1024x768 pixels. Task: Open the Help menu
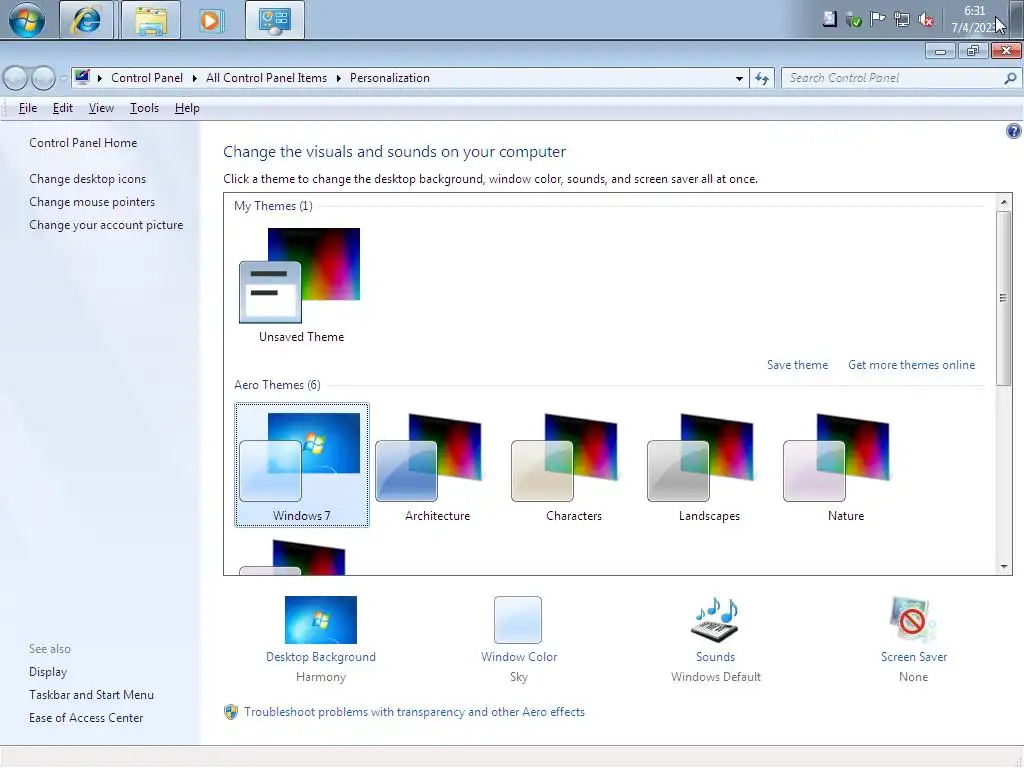pos(187,108)
